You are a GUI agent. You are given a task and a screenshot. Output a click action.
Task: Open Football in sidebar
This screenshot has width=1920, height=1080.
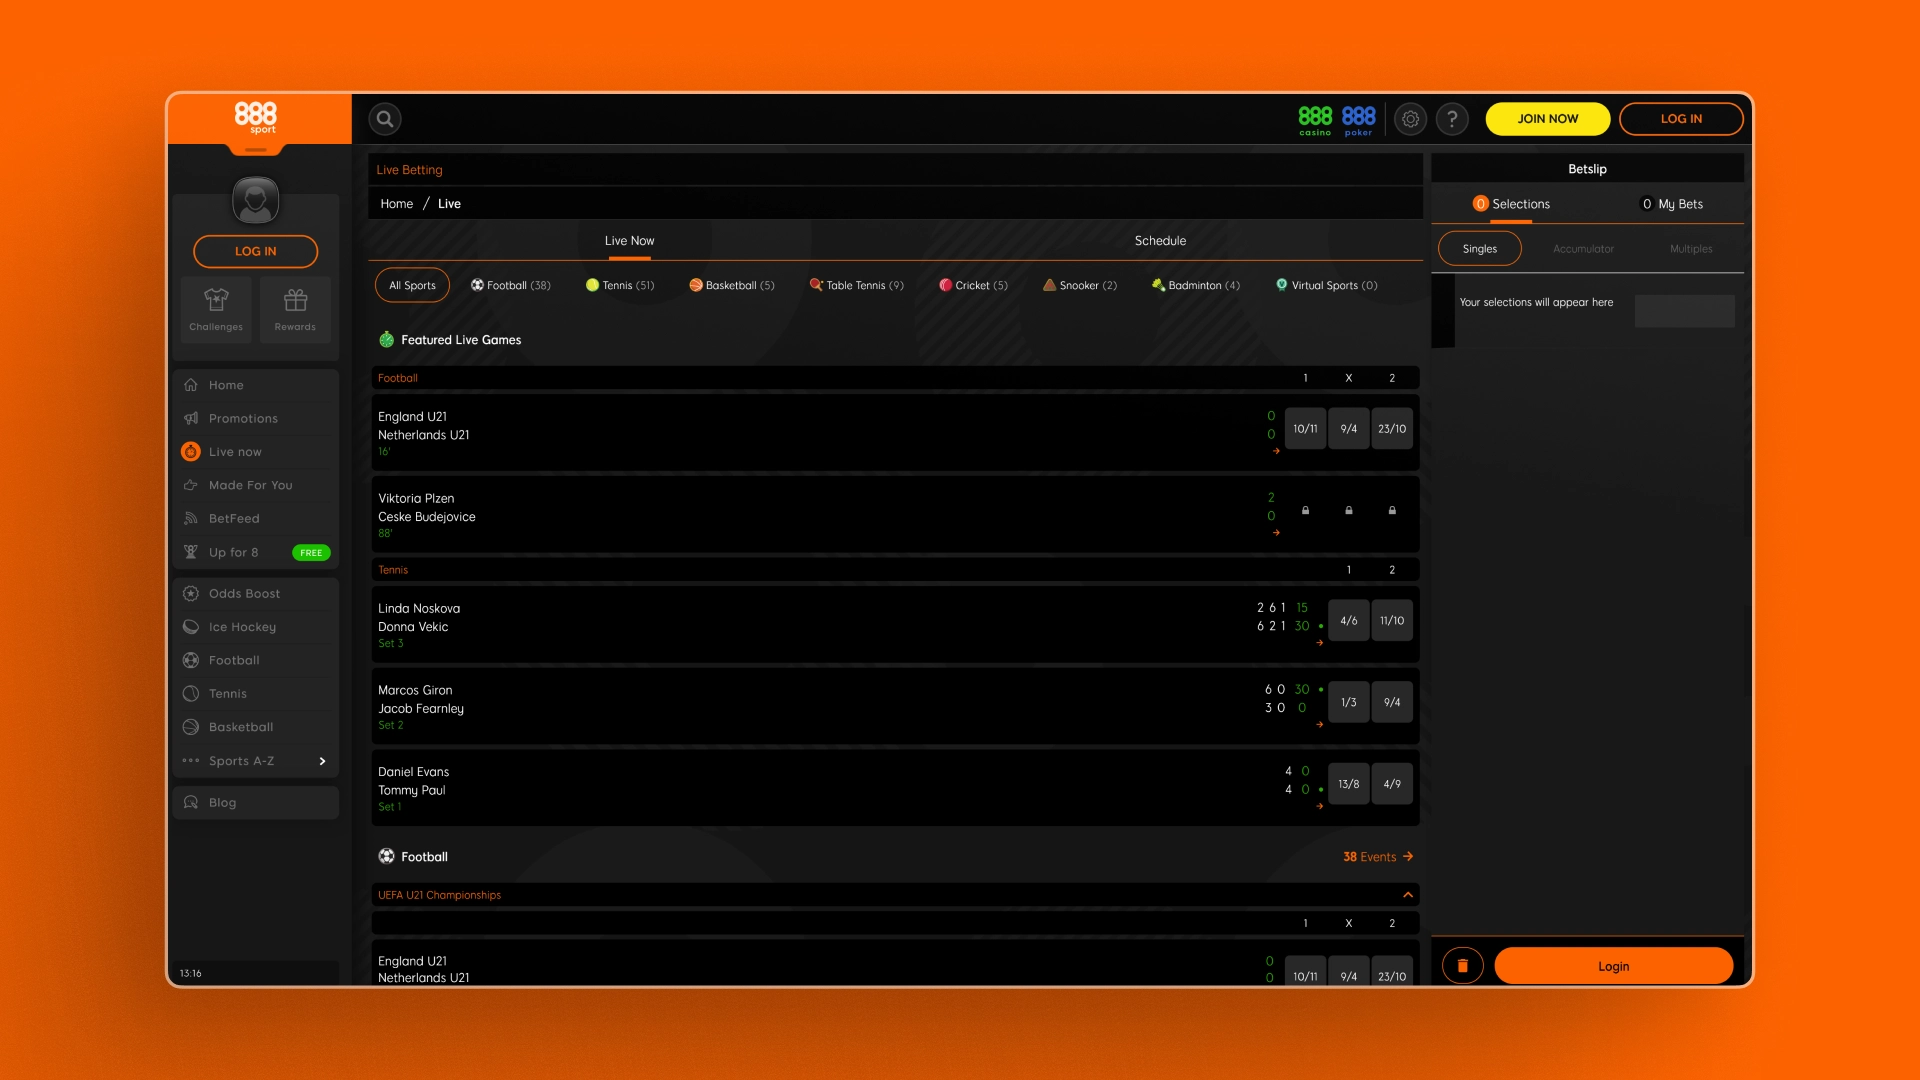(x=256, y=660)
